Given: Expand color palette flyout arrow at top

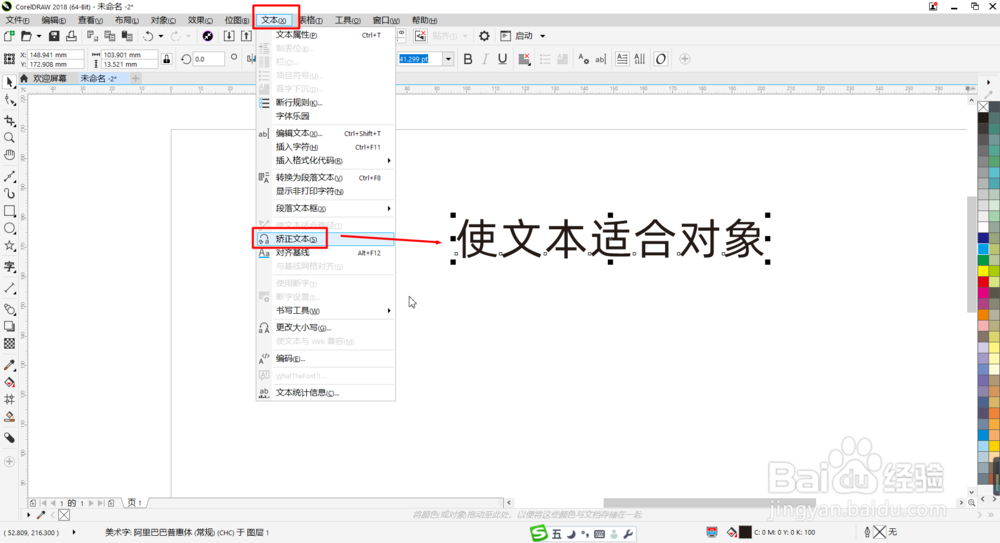Looking at the screenshot, I should [x=989, y=82].
